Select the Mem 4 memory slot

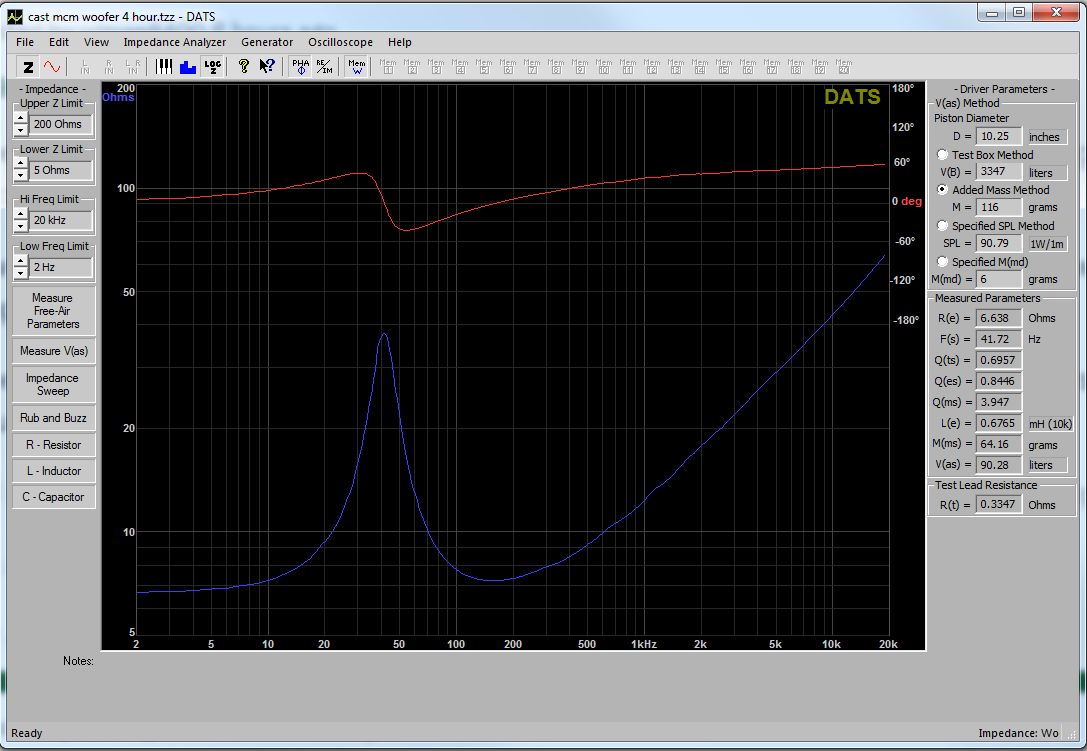(460, 67)
